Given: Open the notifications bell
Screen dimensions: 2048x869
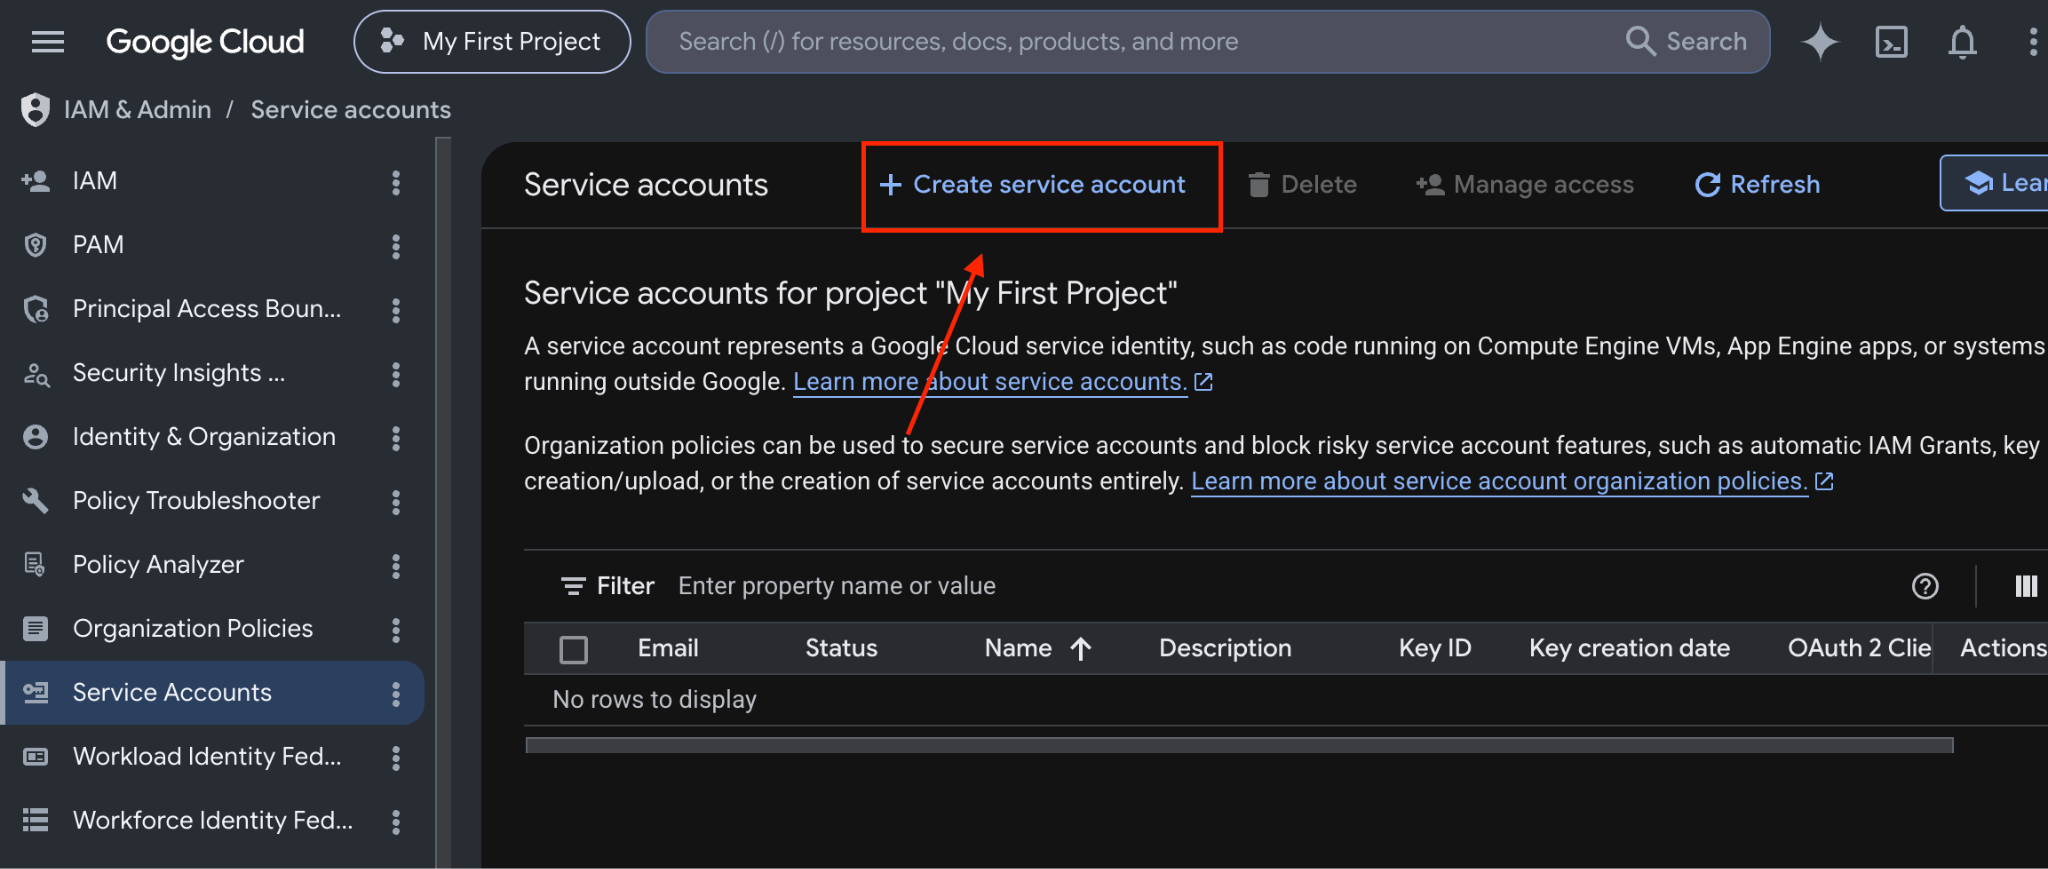Looking at the screenshot, I should click(x=1962, y=42).
